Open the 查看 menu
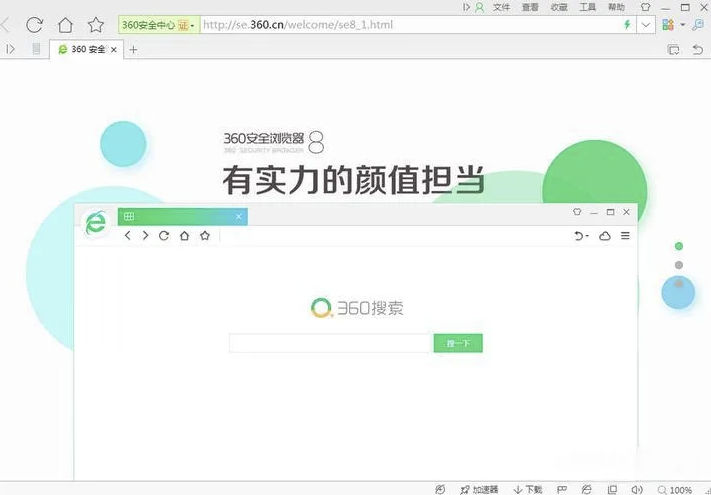Screen dimensions: 711x495 tap(530, 7)
